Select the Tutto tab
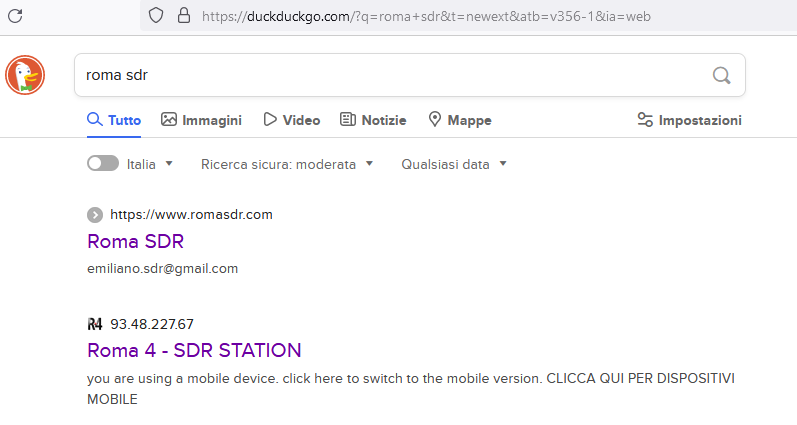797x425 pixels. point(114,120)
